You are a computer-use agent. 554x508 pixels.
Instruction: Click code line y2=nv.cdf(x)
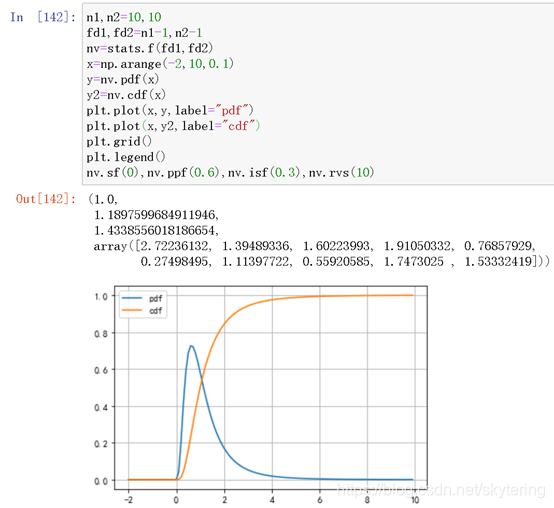[x=126, y=95]
